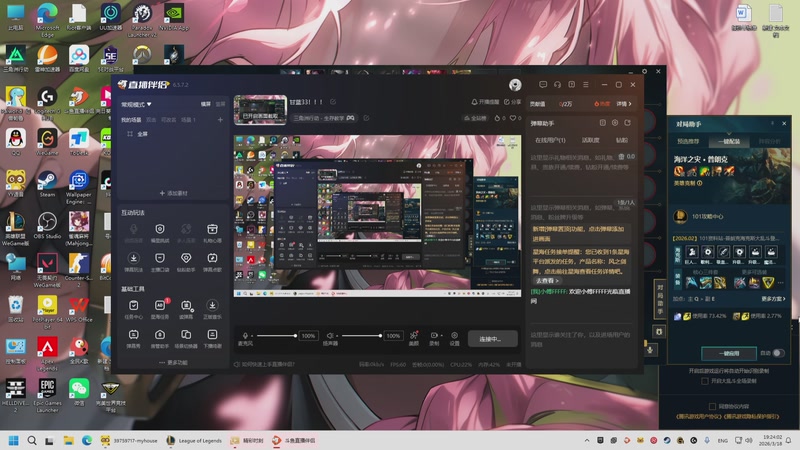Expand 更多方案 in 对局助手
This screenshot has height=450, width=800.
pyautogui.click(x=773, y=299)
